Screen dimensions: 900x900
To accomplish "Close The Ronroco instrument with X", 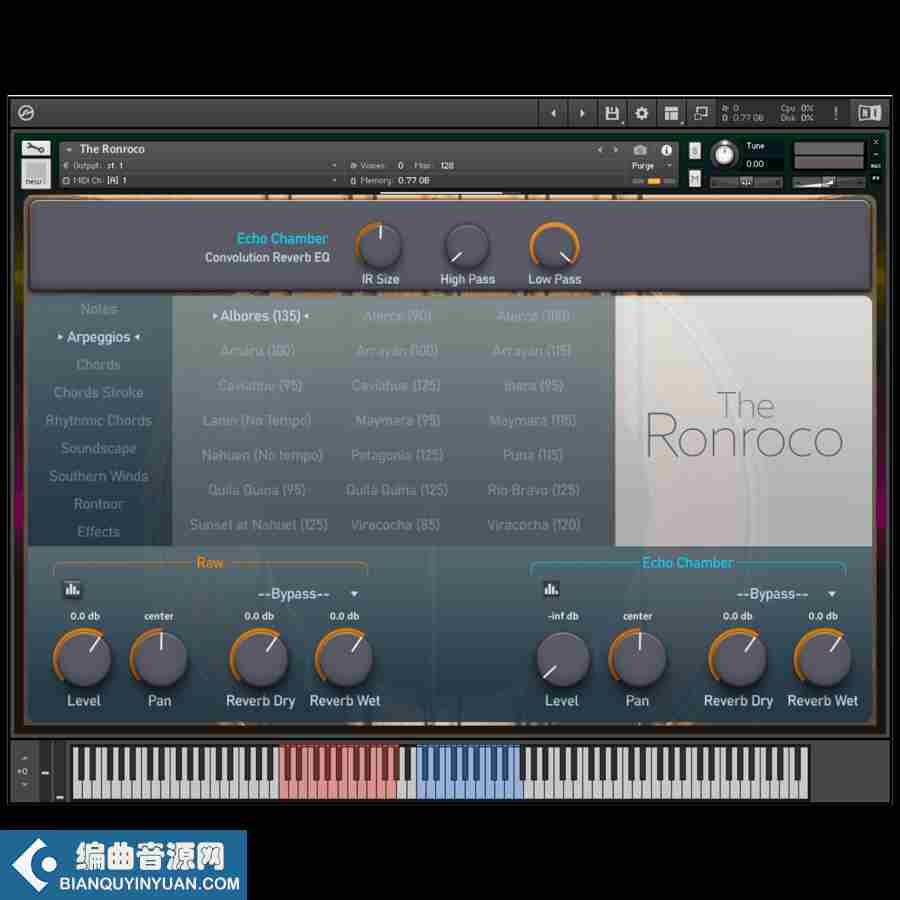I will pos(876,142).
